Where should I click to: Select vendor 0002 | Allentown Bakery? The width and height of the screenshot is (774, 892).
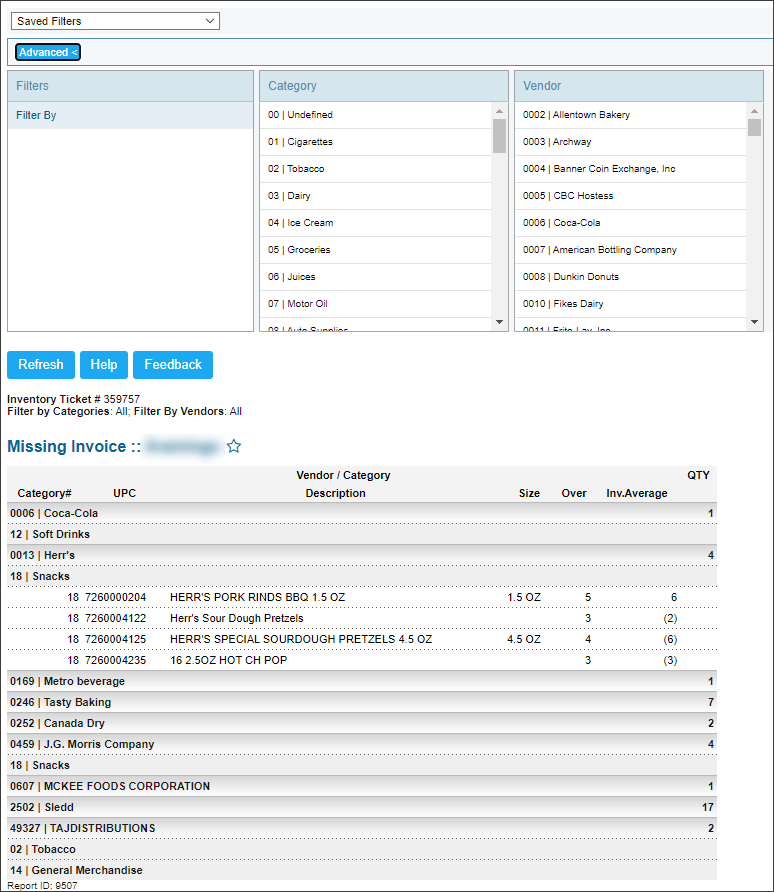tap(630, 115)
